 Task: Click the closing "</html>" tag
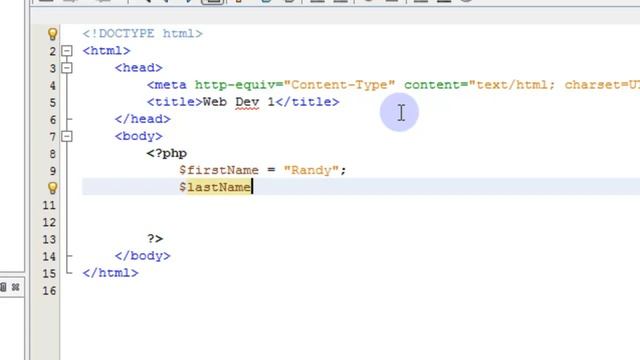[x=111, y=273]
